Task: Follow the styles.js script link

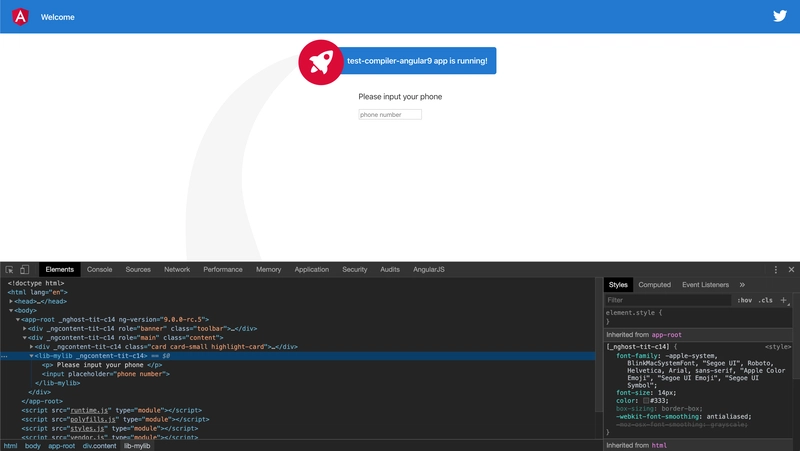Action: pyautogui.click(x=87, y=429)
